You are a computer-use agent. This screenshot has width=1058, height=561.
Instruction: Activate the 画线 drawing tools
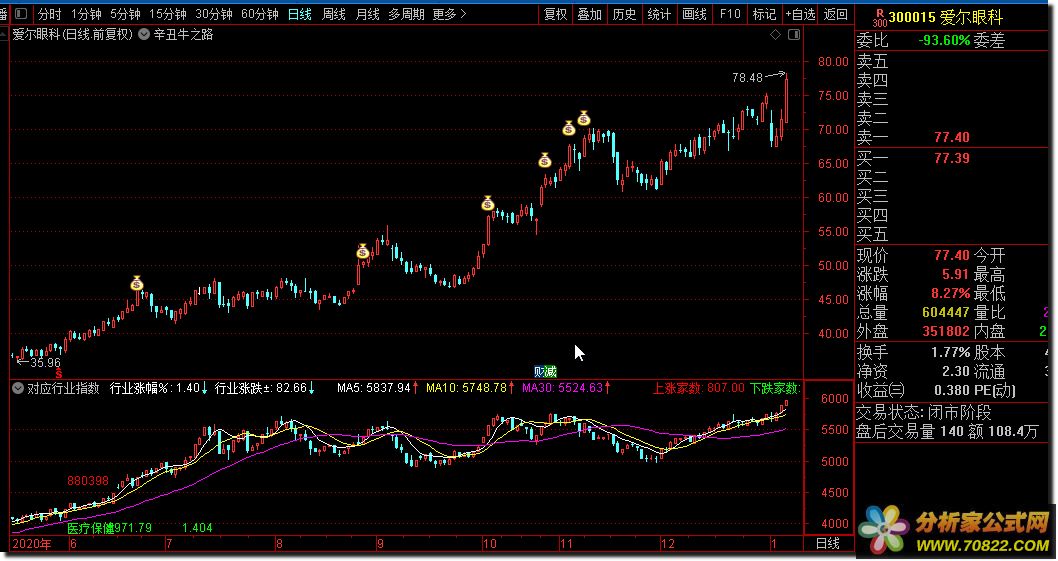coord(694,14)
